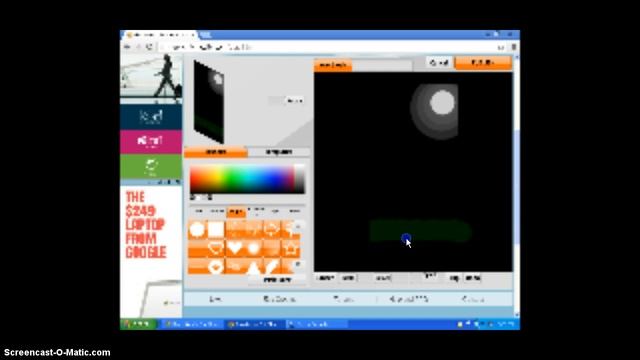Click the large orange button top right
This screenshot has height=360, width=640.
pyautogui.click(x=483, y=62)
